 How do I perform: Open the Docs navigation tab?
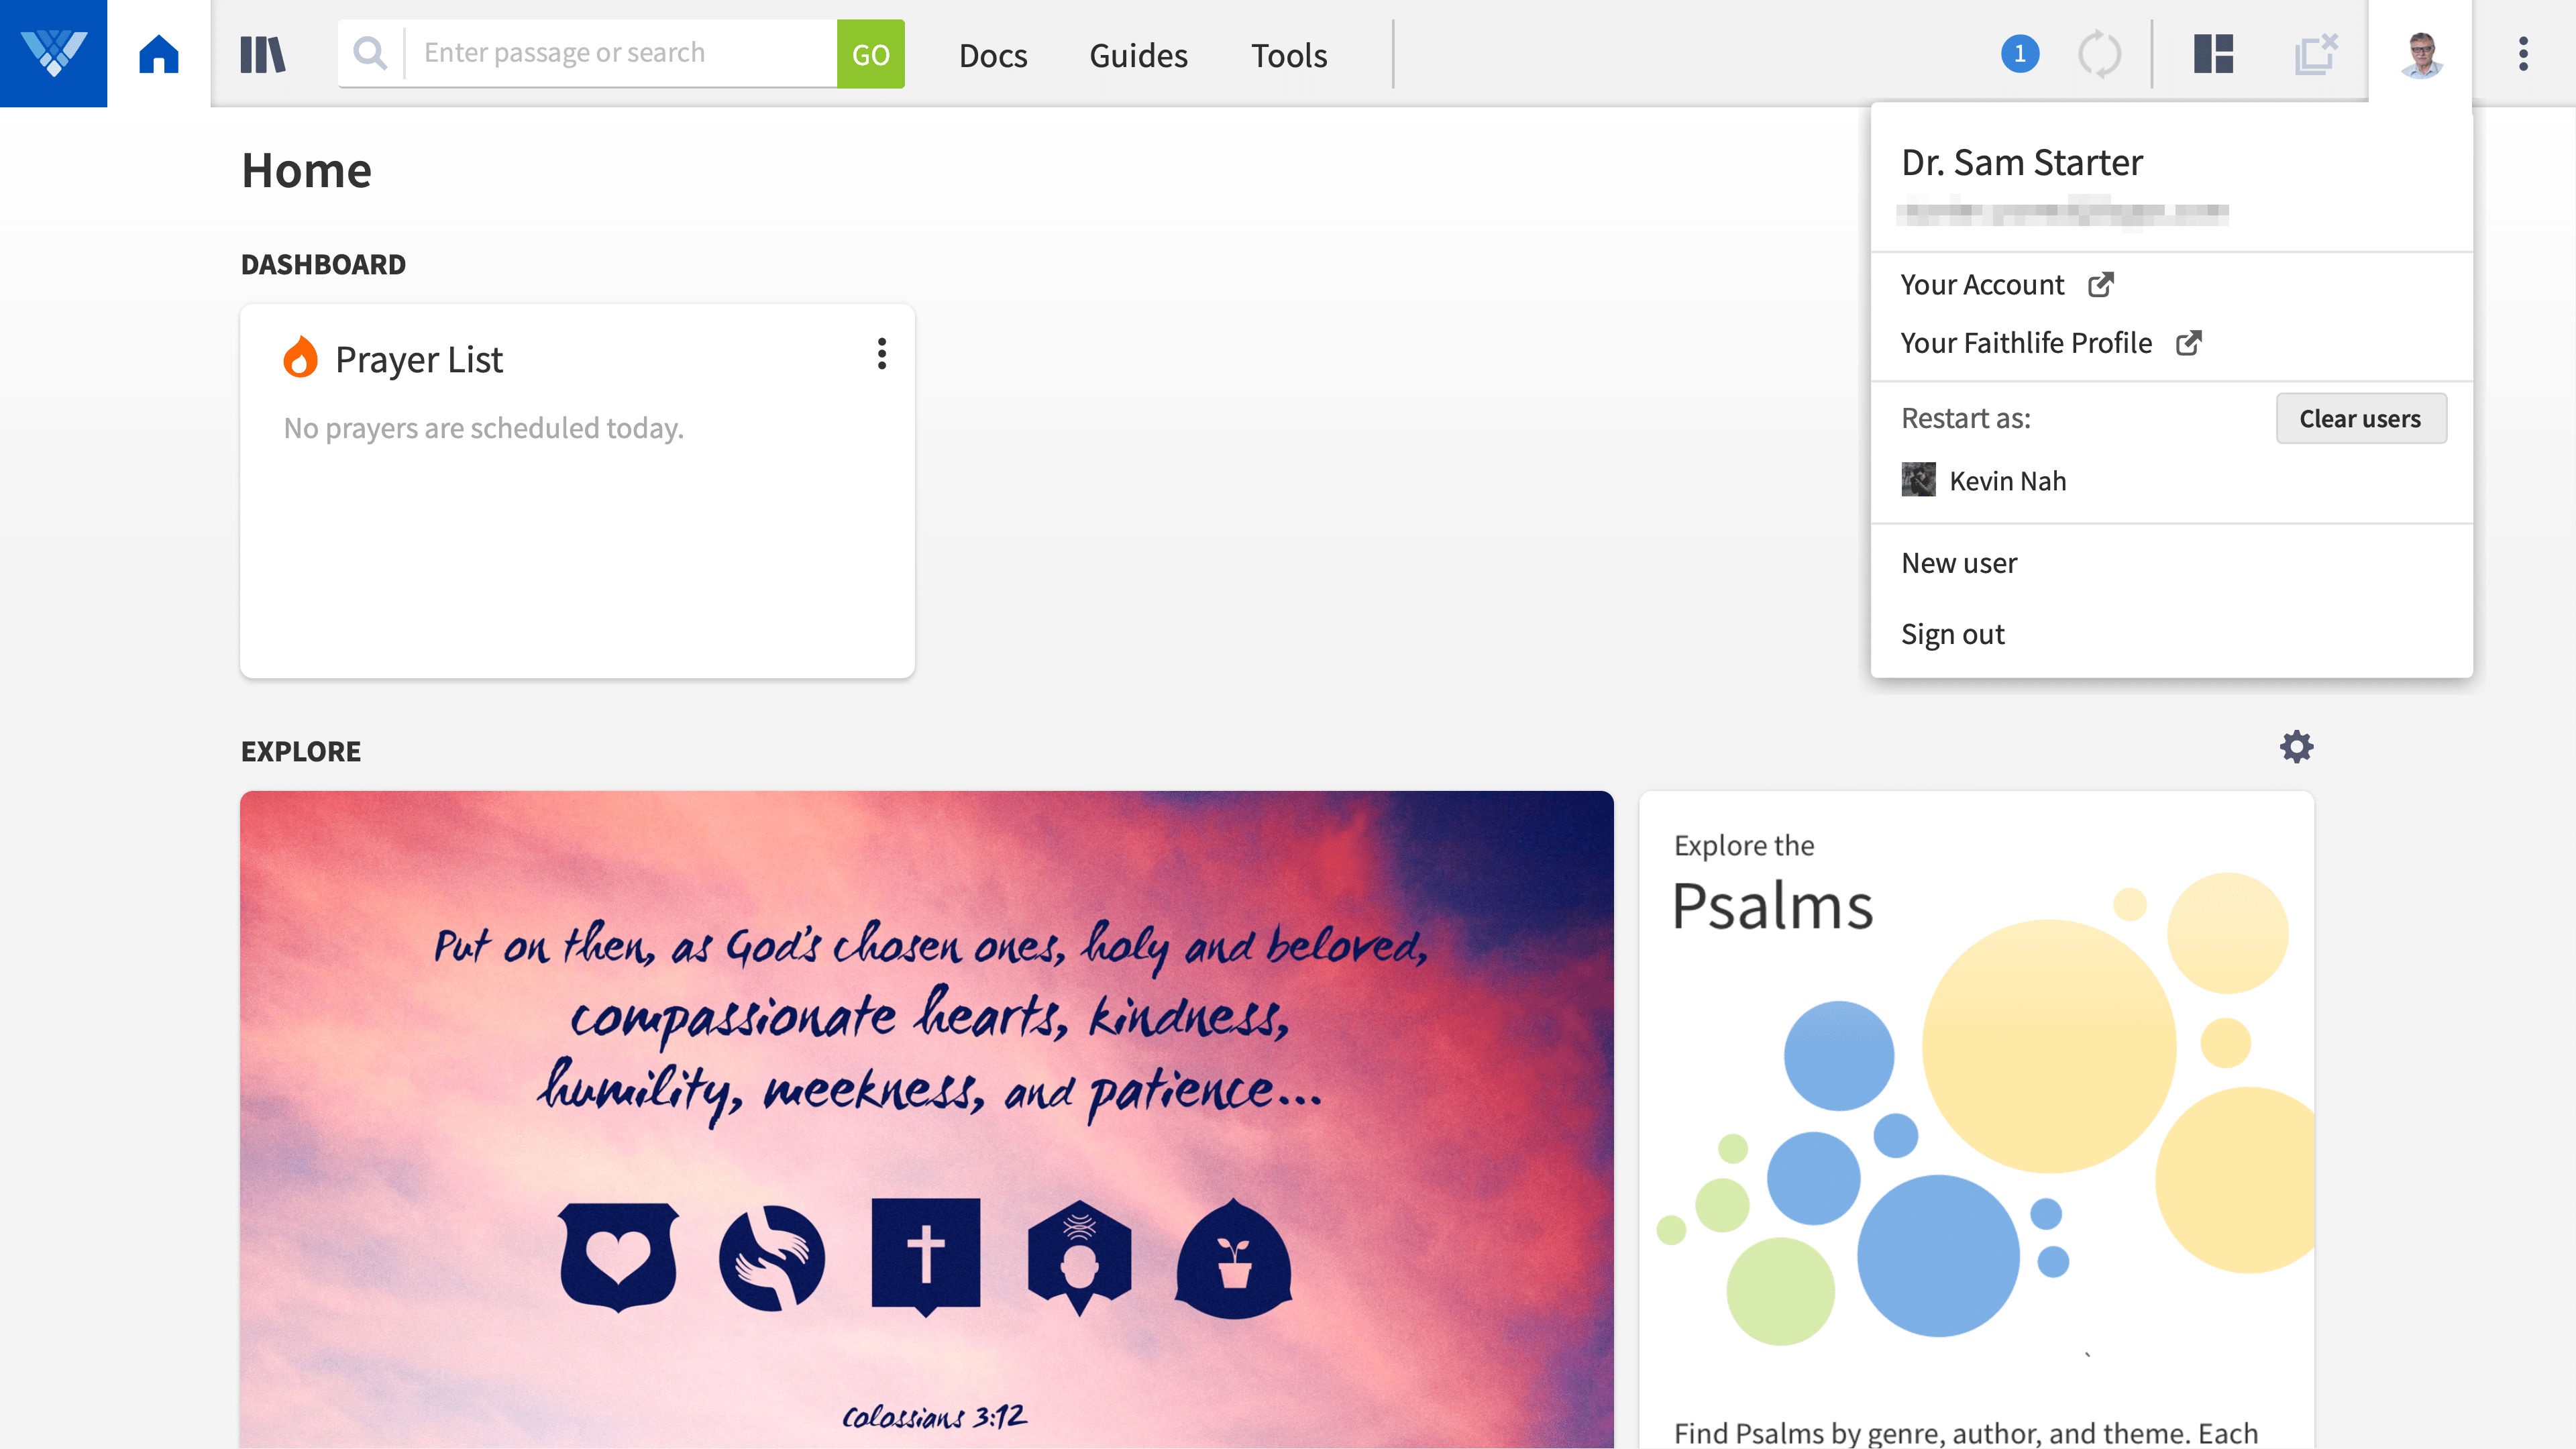[991, 53]
